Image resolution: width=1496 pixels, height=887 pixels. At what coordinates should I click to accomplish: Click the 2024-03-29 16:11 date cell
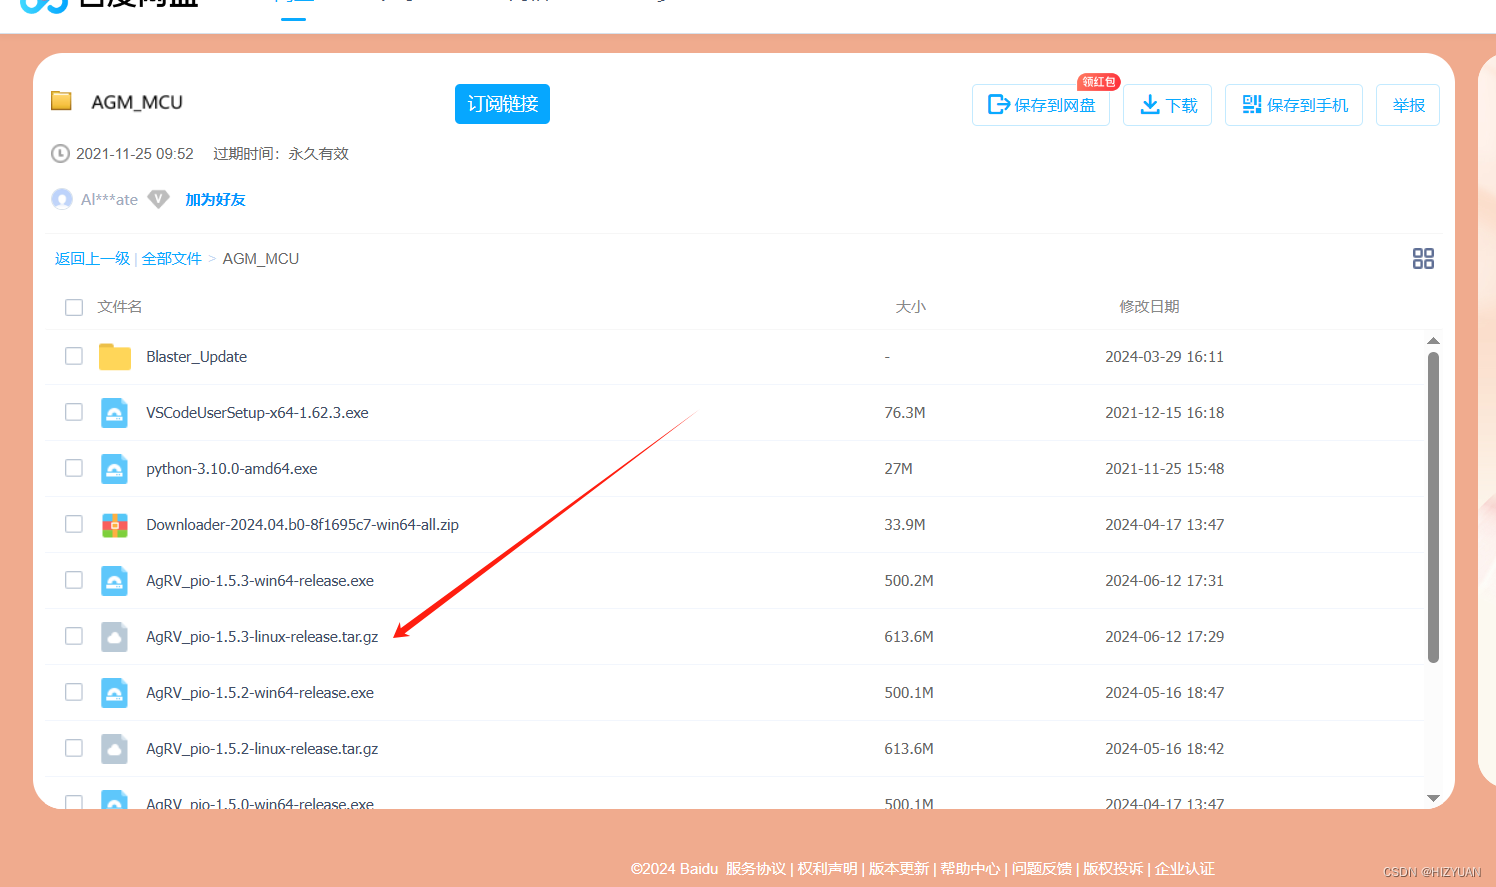coord(1164,357)
